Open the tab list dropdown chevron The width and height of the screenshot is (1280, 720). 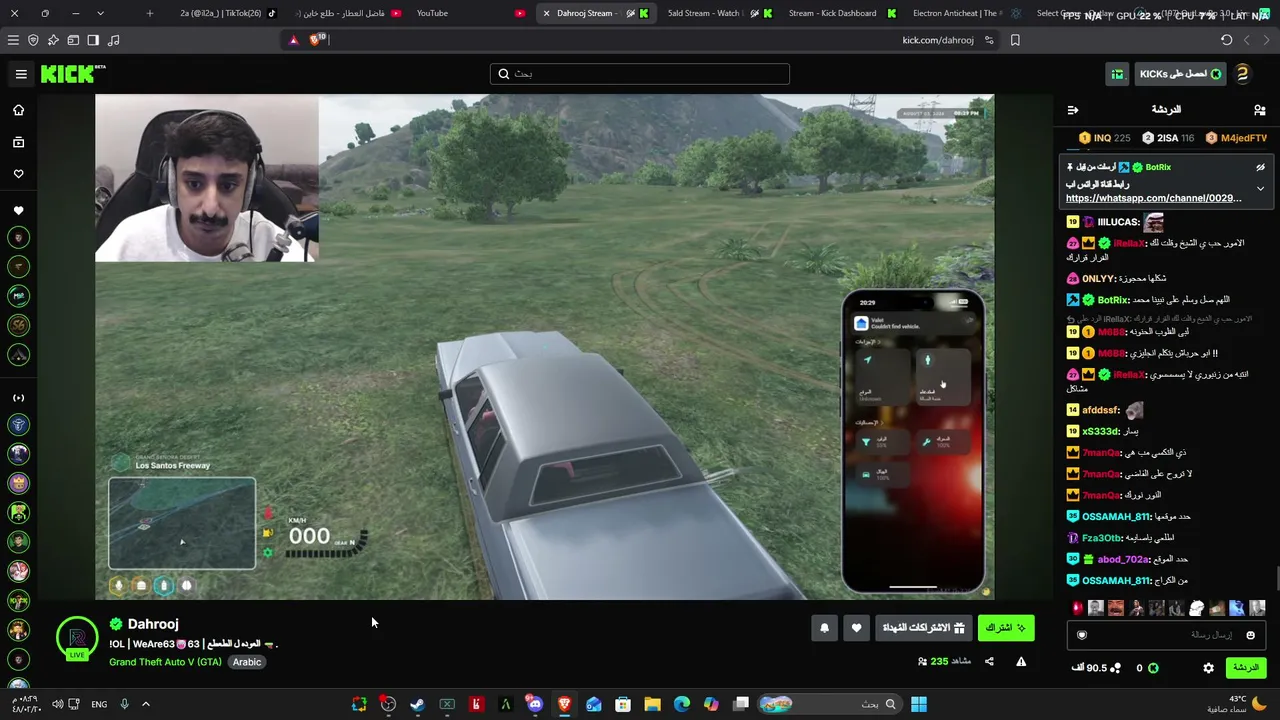pos(100,13)
